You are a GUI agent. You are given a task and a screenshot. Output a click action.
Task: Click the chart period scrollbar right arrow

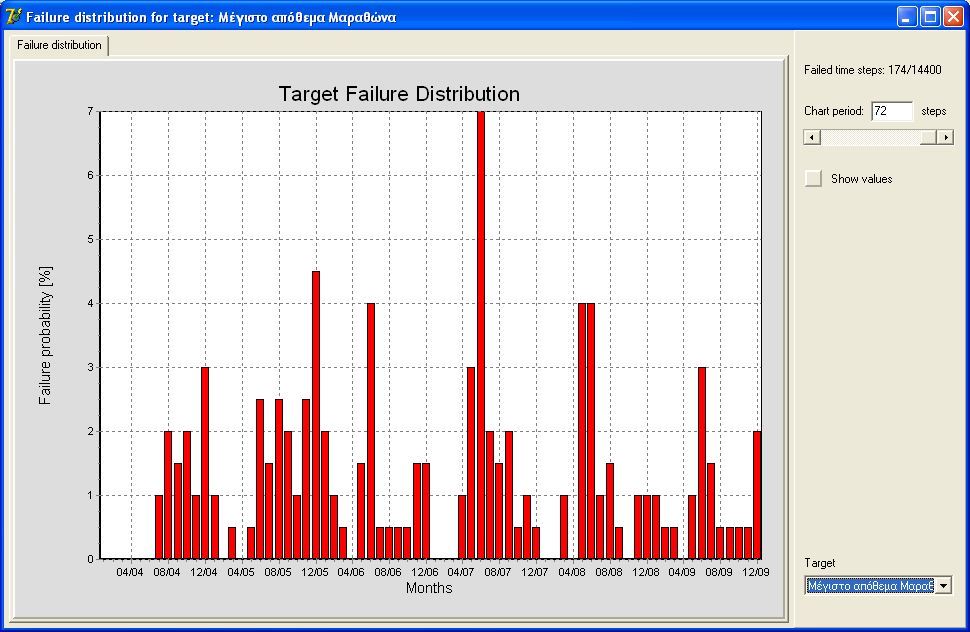[x=945, y=137]
